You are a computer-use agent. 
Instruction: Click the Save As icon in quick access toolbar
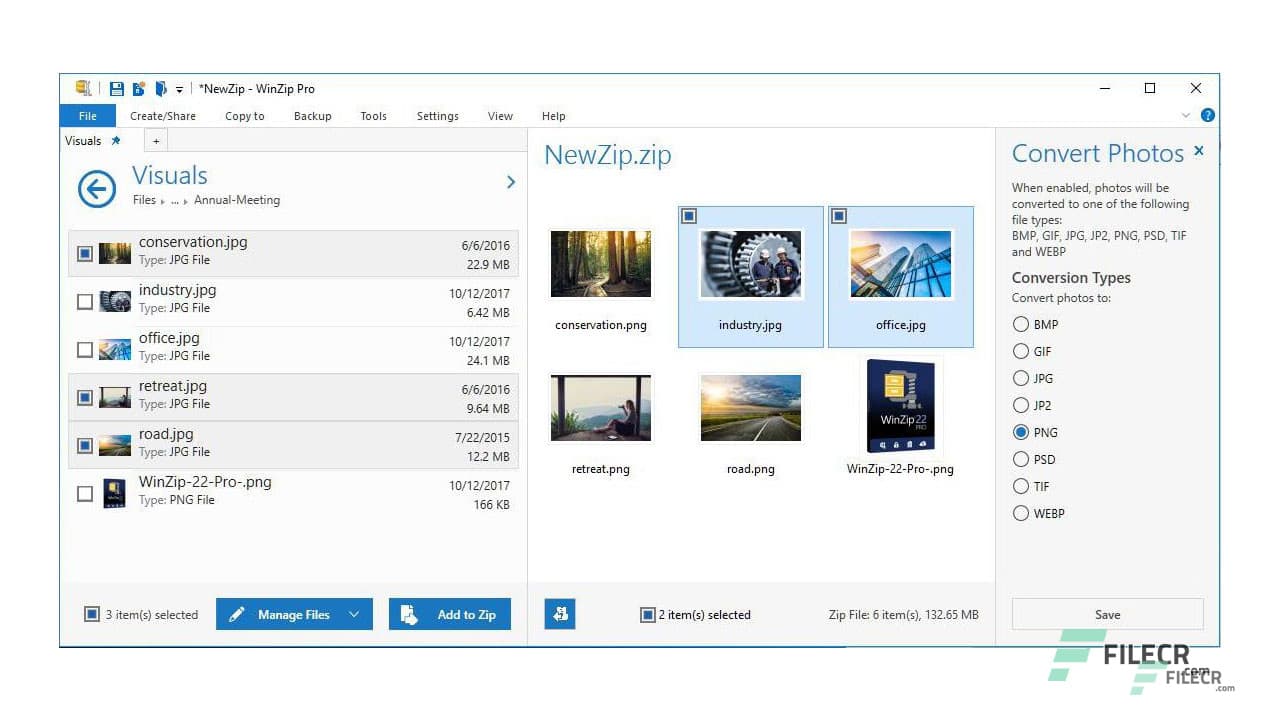pyautogui.click(x=138, y=88)
